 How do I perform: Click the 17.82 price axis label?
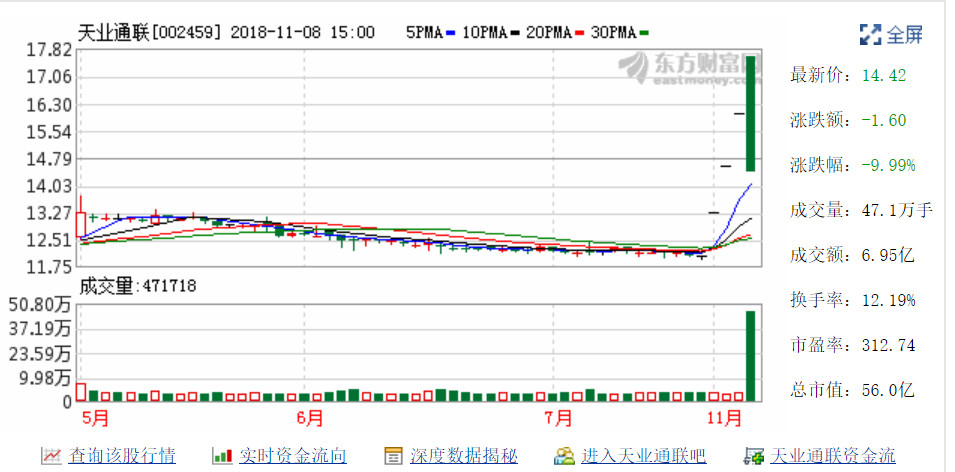click(x=48, y=51)
